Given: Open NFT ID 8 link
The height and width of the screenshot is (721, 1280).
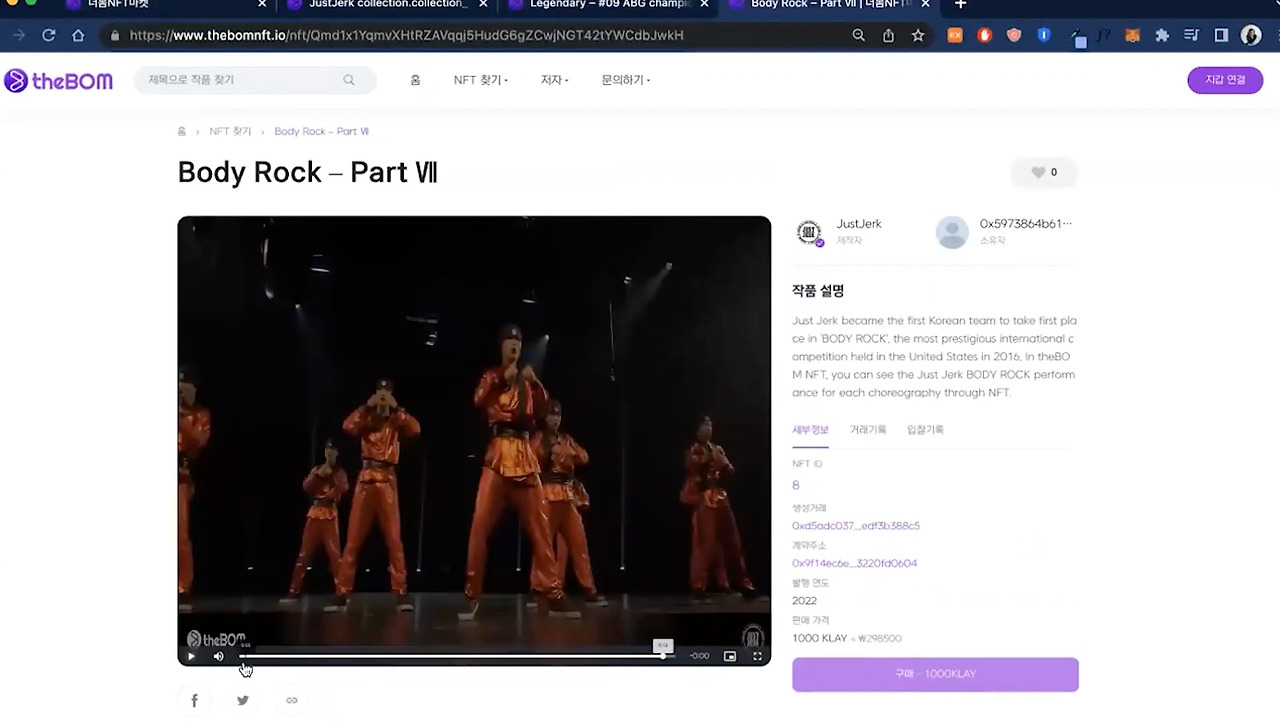Looking at the screenshot, I should pyautogui.click(x=796, y=485).
